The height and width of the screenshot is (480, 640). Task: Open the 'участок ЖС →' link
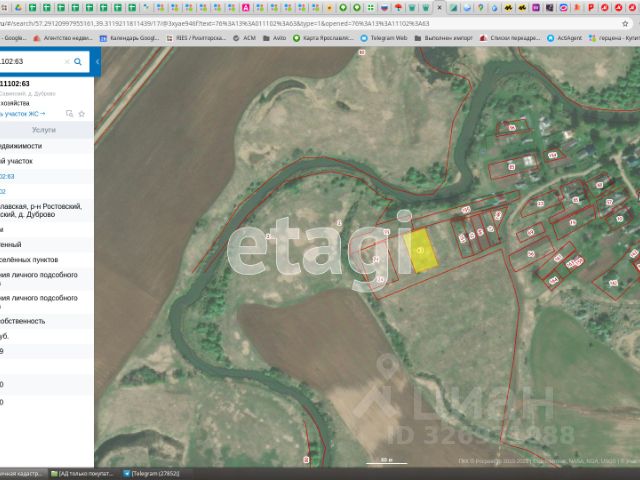pyautogui.click(x=23, y=114)
